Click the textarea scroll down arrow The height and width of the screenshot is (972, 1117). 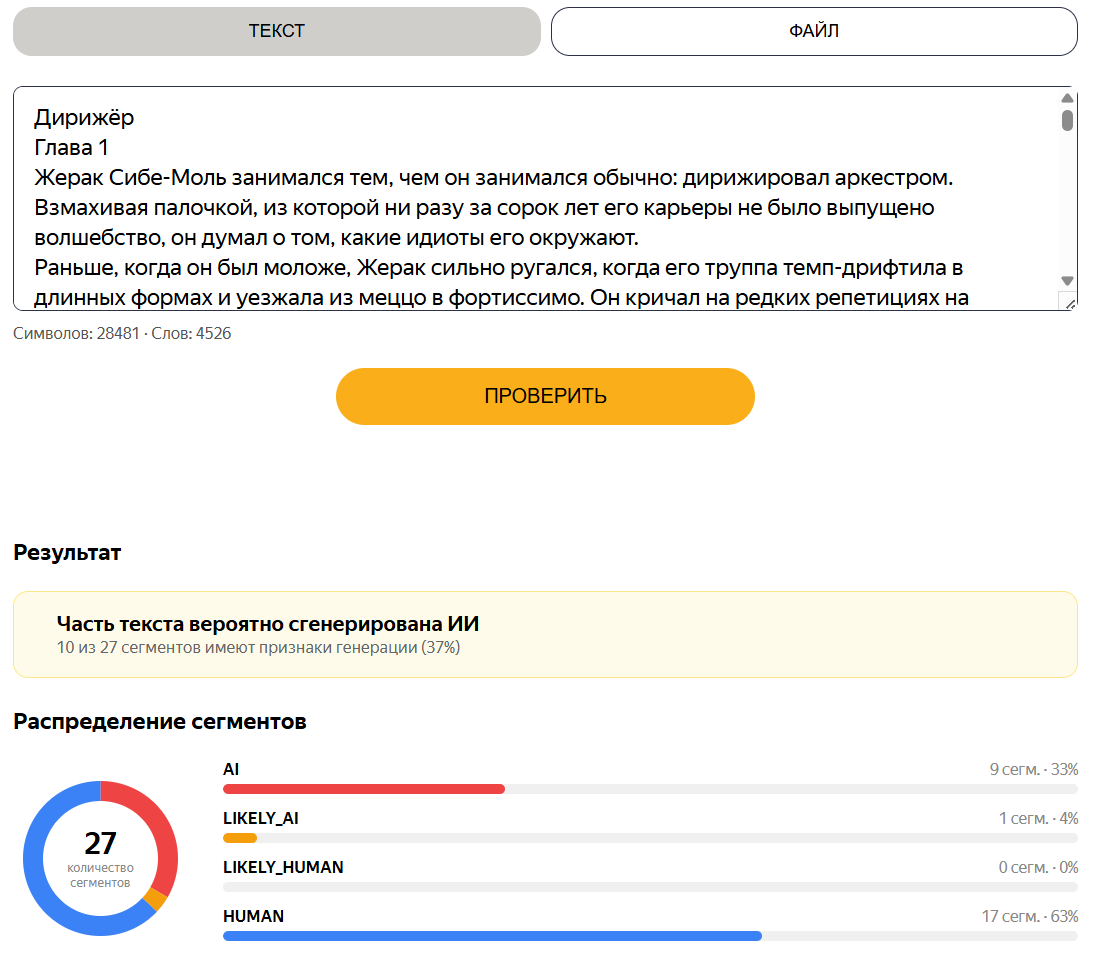pos(1066,281)
